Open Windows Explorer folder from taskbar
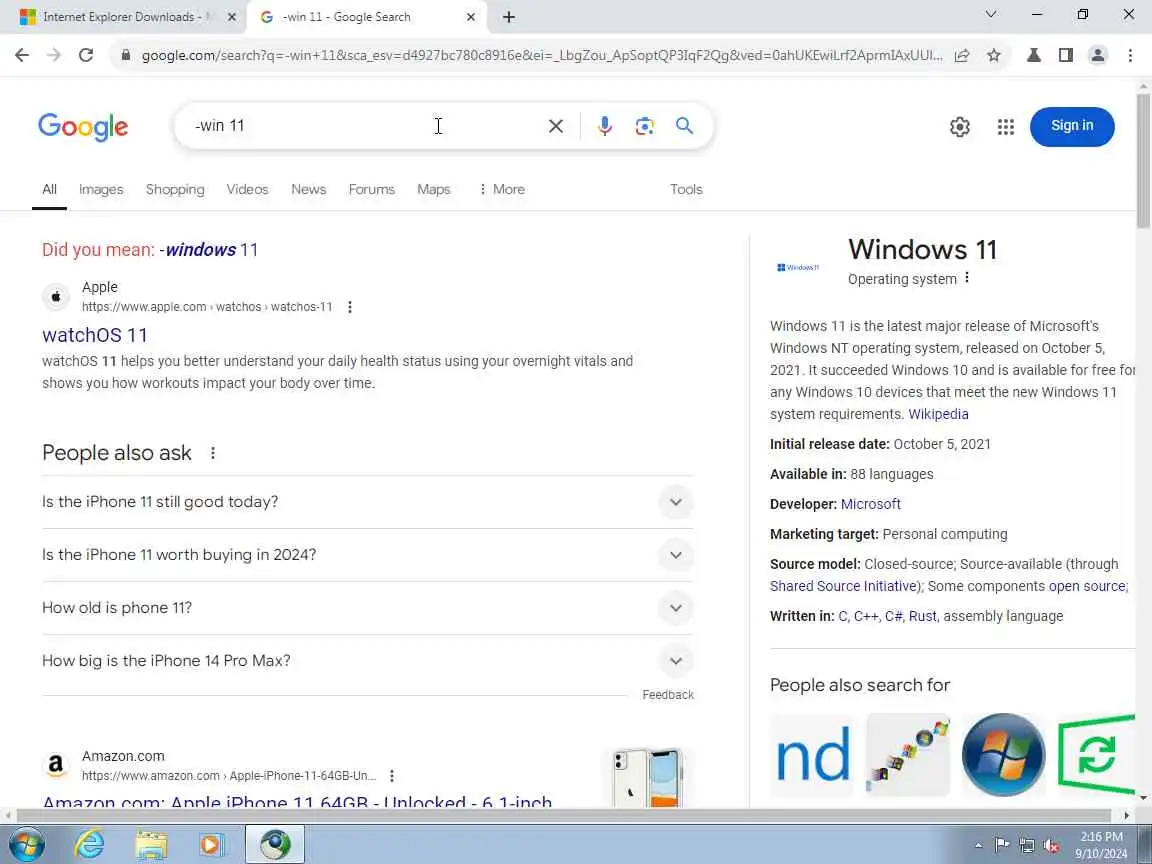Viewport: 1152px width, 864px height. point(151,844)
